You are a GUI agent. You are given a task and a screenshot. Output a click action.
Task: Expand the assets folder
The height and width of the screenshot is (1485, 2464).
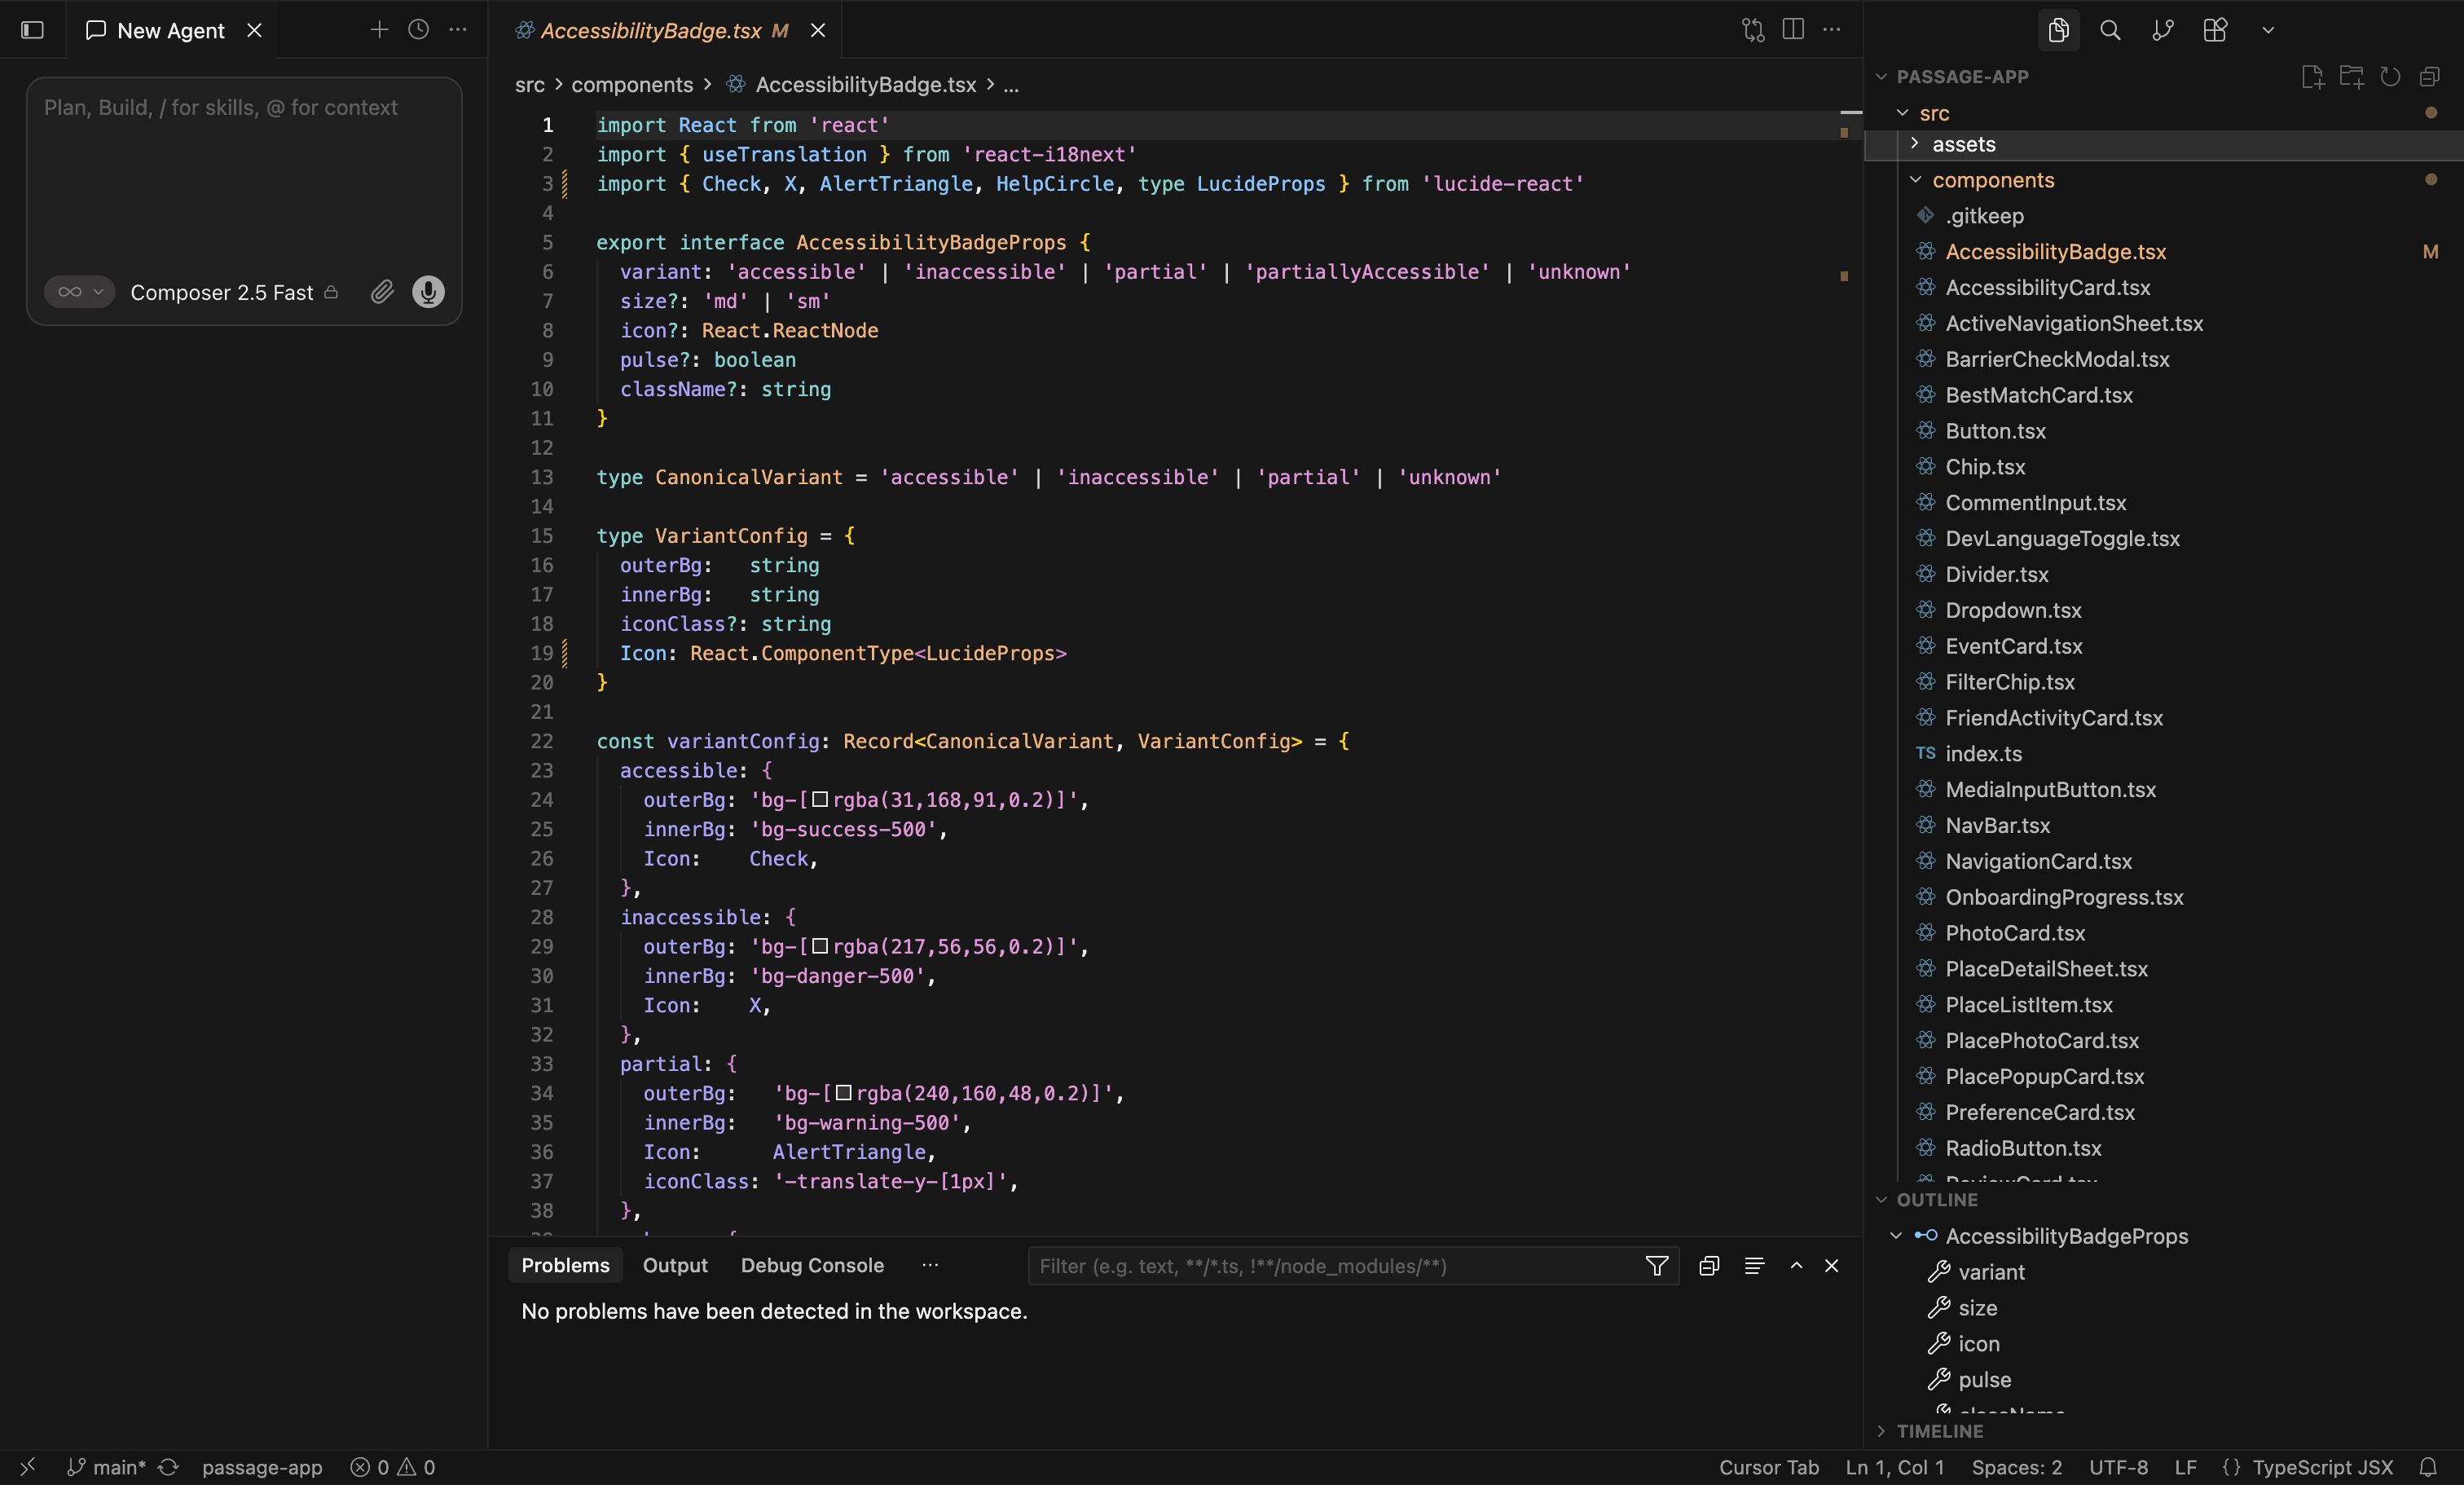point(1915,144)
